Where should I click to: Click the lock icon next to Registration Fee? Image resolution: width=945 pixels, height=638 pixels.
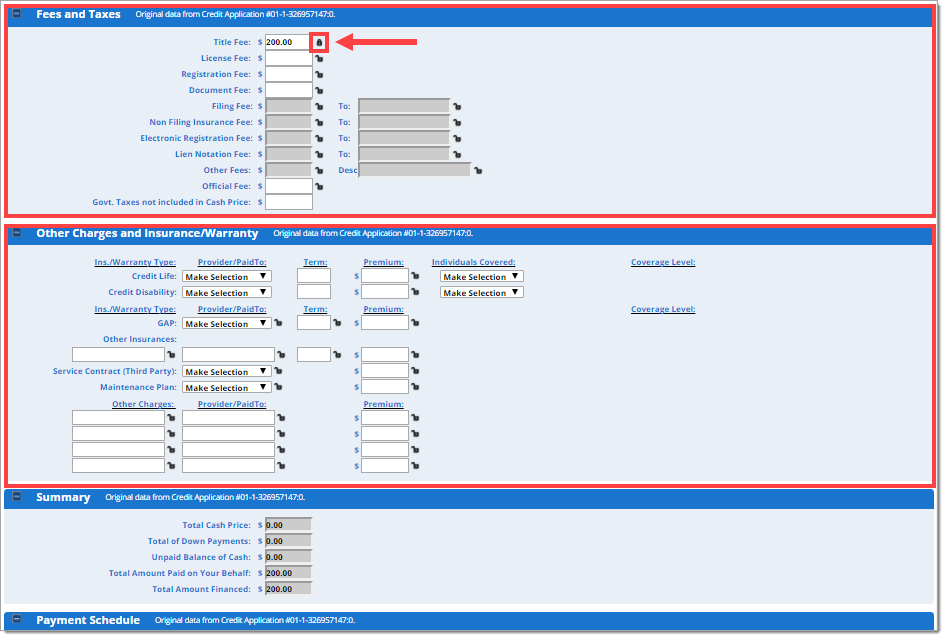coord(319,75)
